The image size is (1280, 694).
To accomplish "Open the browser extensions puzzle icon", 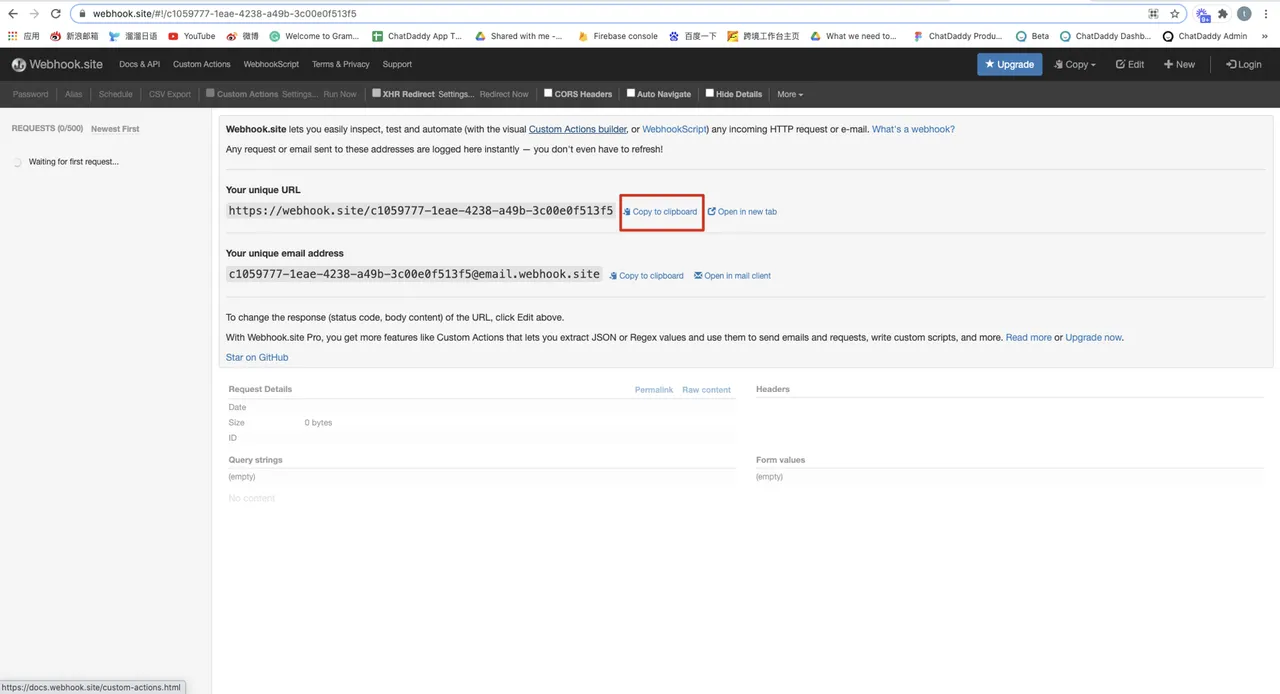I will click(x=1222, y=14).
